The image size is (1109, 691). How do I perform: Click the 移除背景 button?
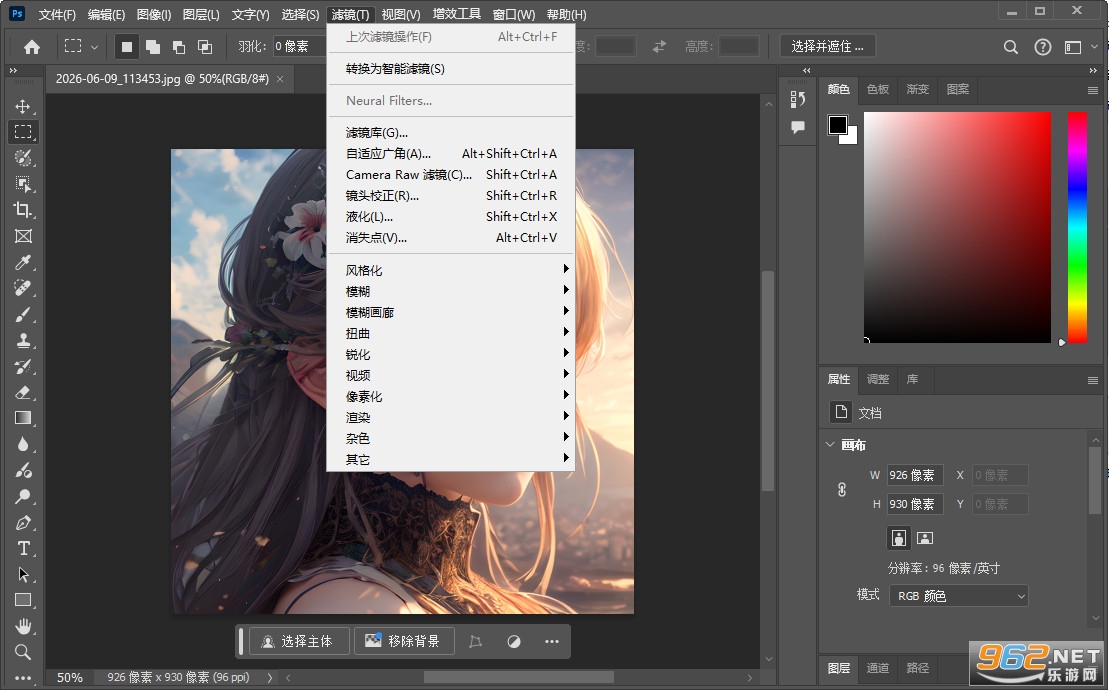click(403, 641)
